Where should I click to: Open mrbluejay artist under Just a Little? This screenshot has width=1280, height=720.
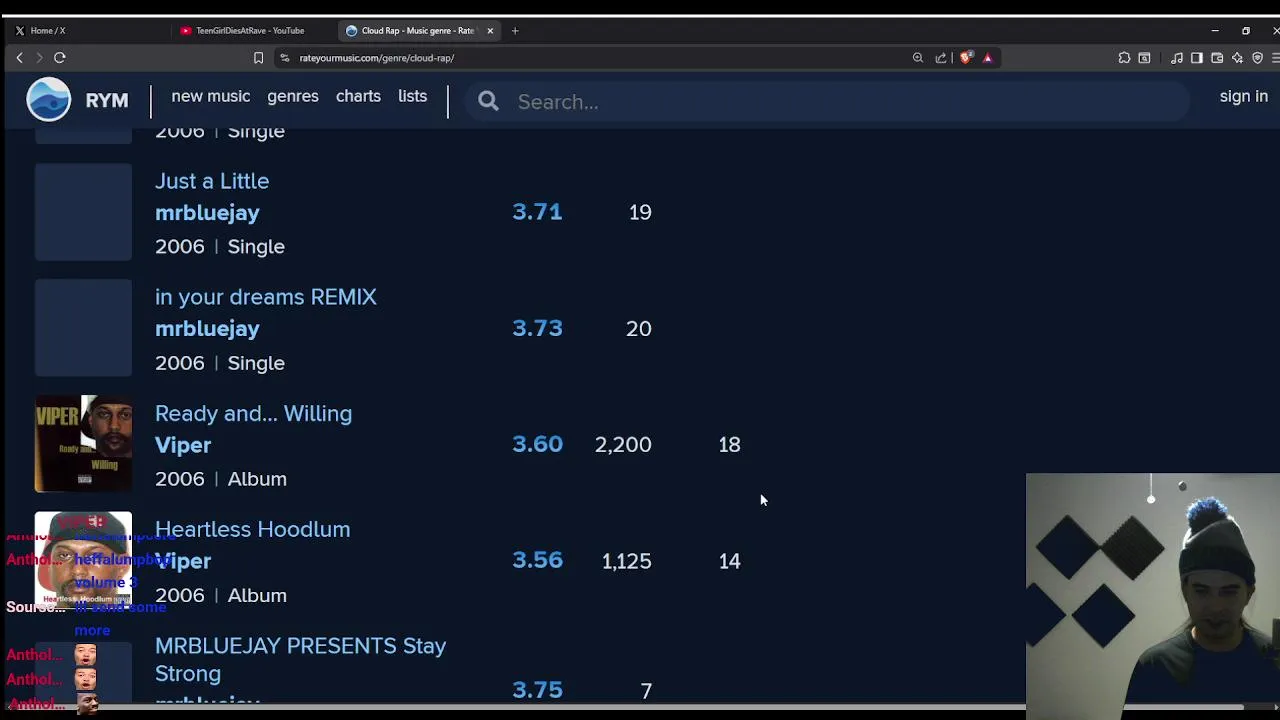(207, 213)
